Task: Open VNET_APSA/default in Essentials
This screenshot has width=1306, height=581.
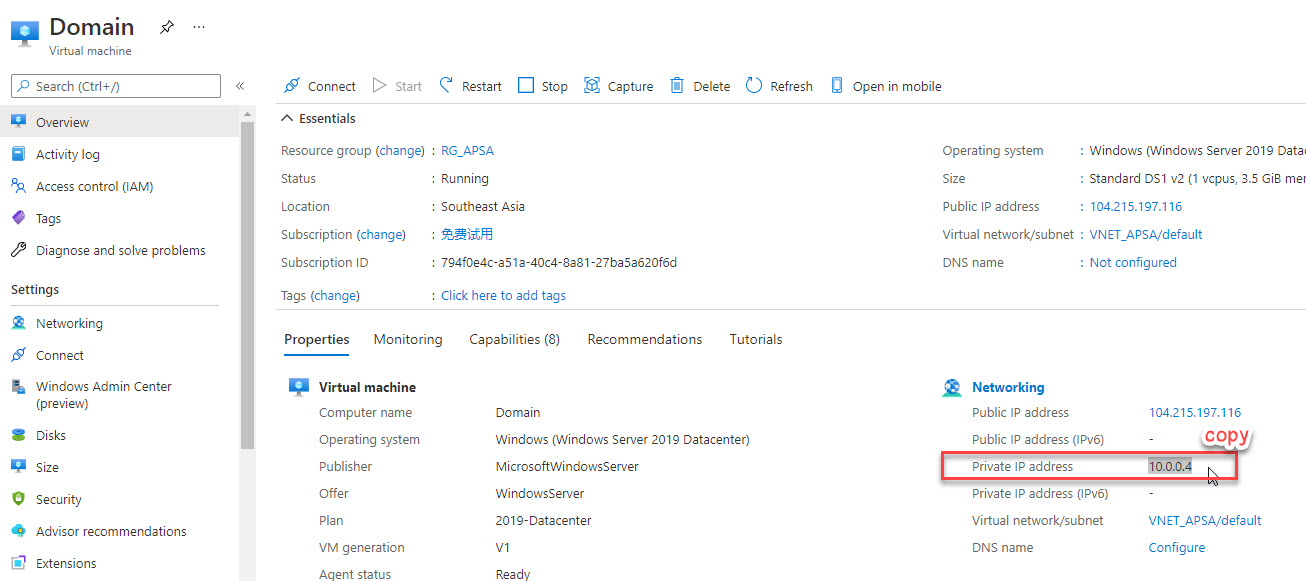Action: point(1145,235)
